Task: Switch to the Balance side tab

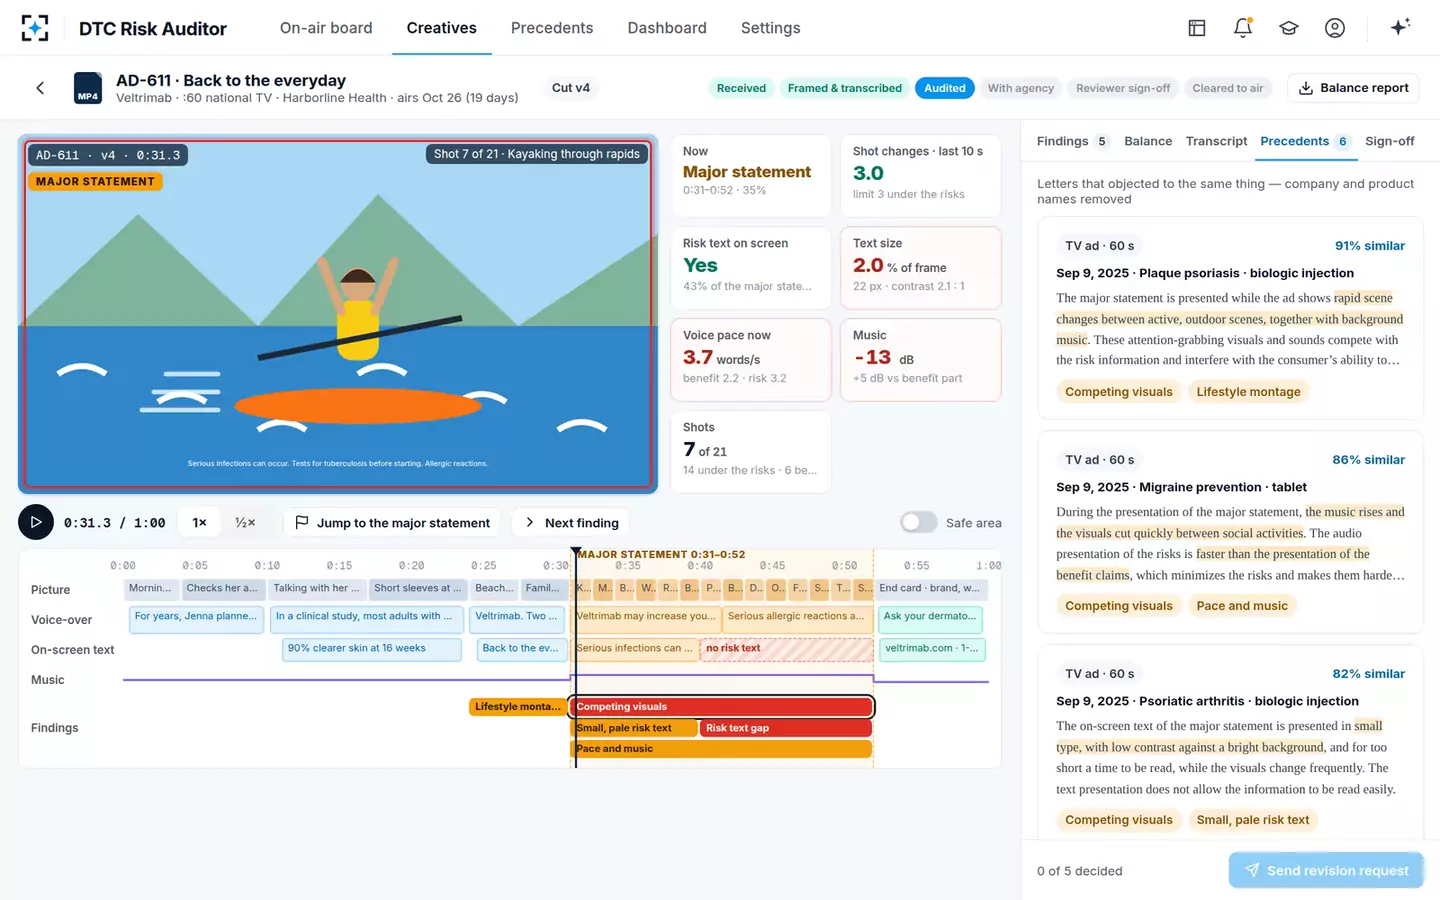Action: (1148, 141)
